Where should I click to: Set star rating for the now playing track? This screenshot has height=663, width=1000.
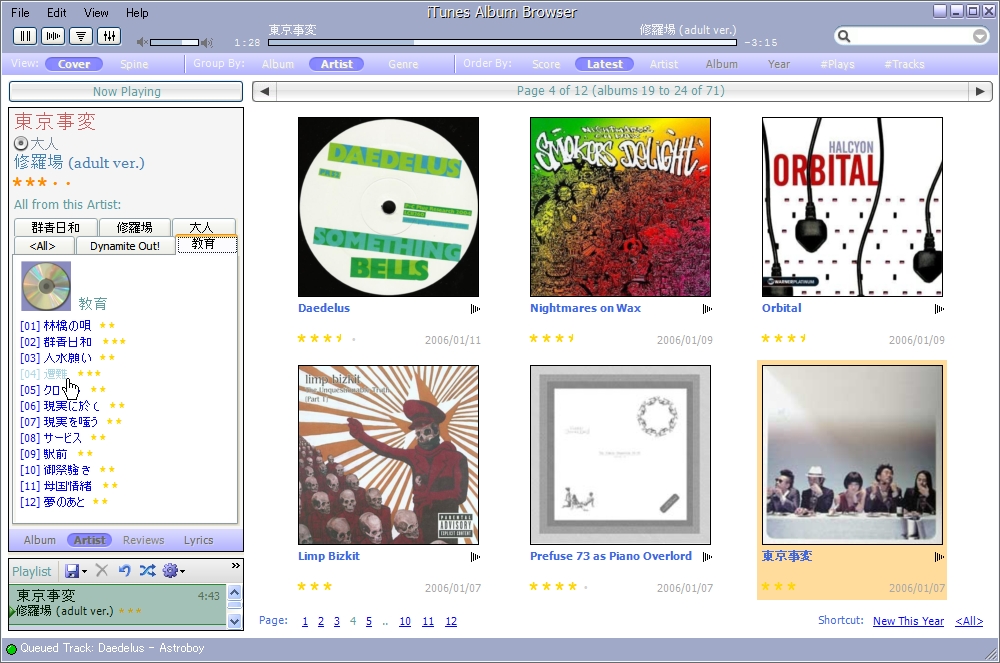pyautogui.click(x=42, y=182)
